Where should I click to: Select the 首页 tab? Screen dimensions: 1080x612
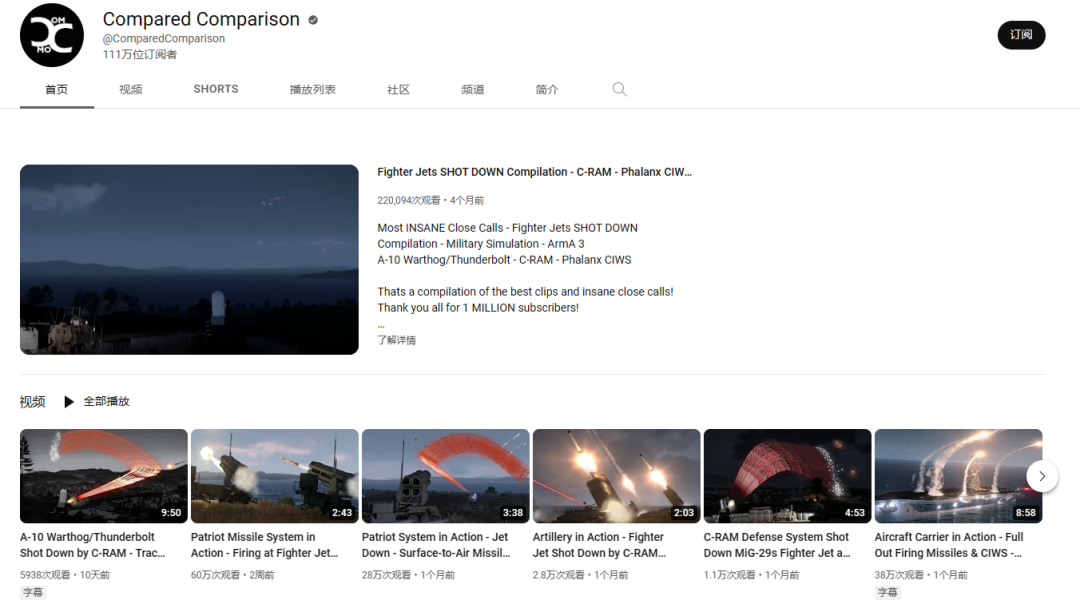coord(56,89)
